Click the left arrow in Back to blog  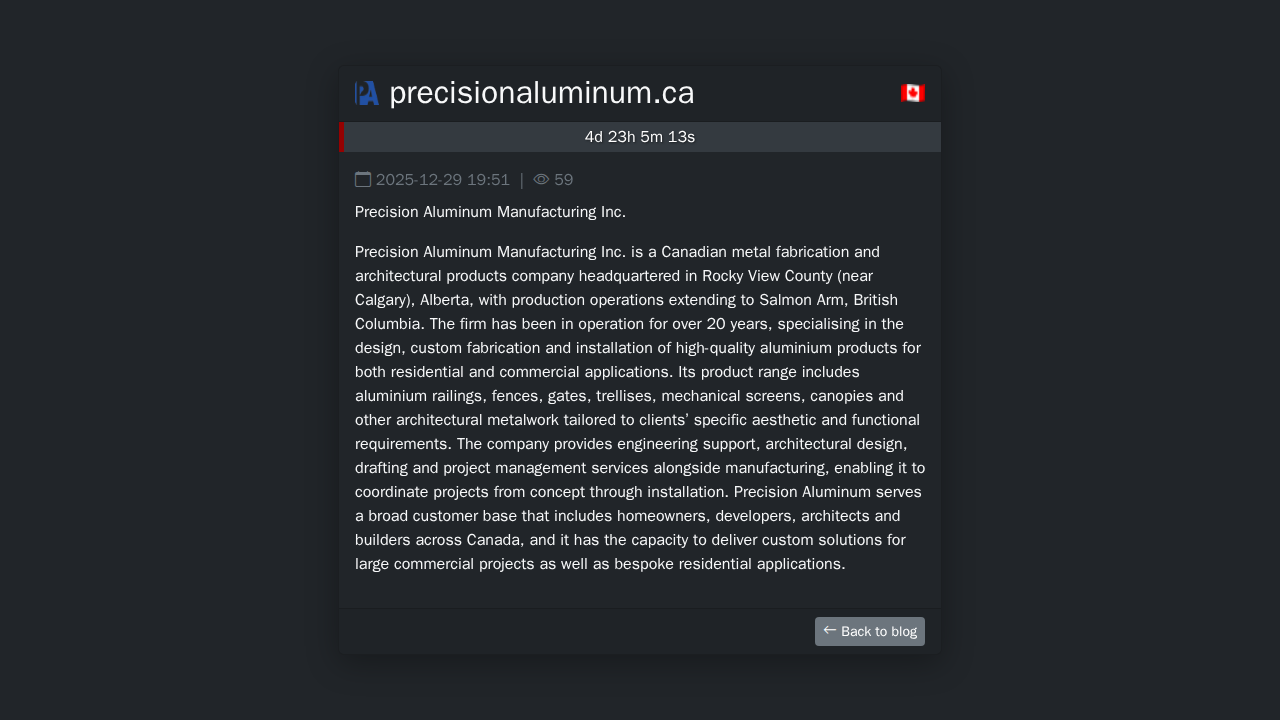[x=829, y=630]
